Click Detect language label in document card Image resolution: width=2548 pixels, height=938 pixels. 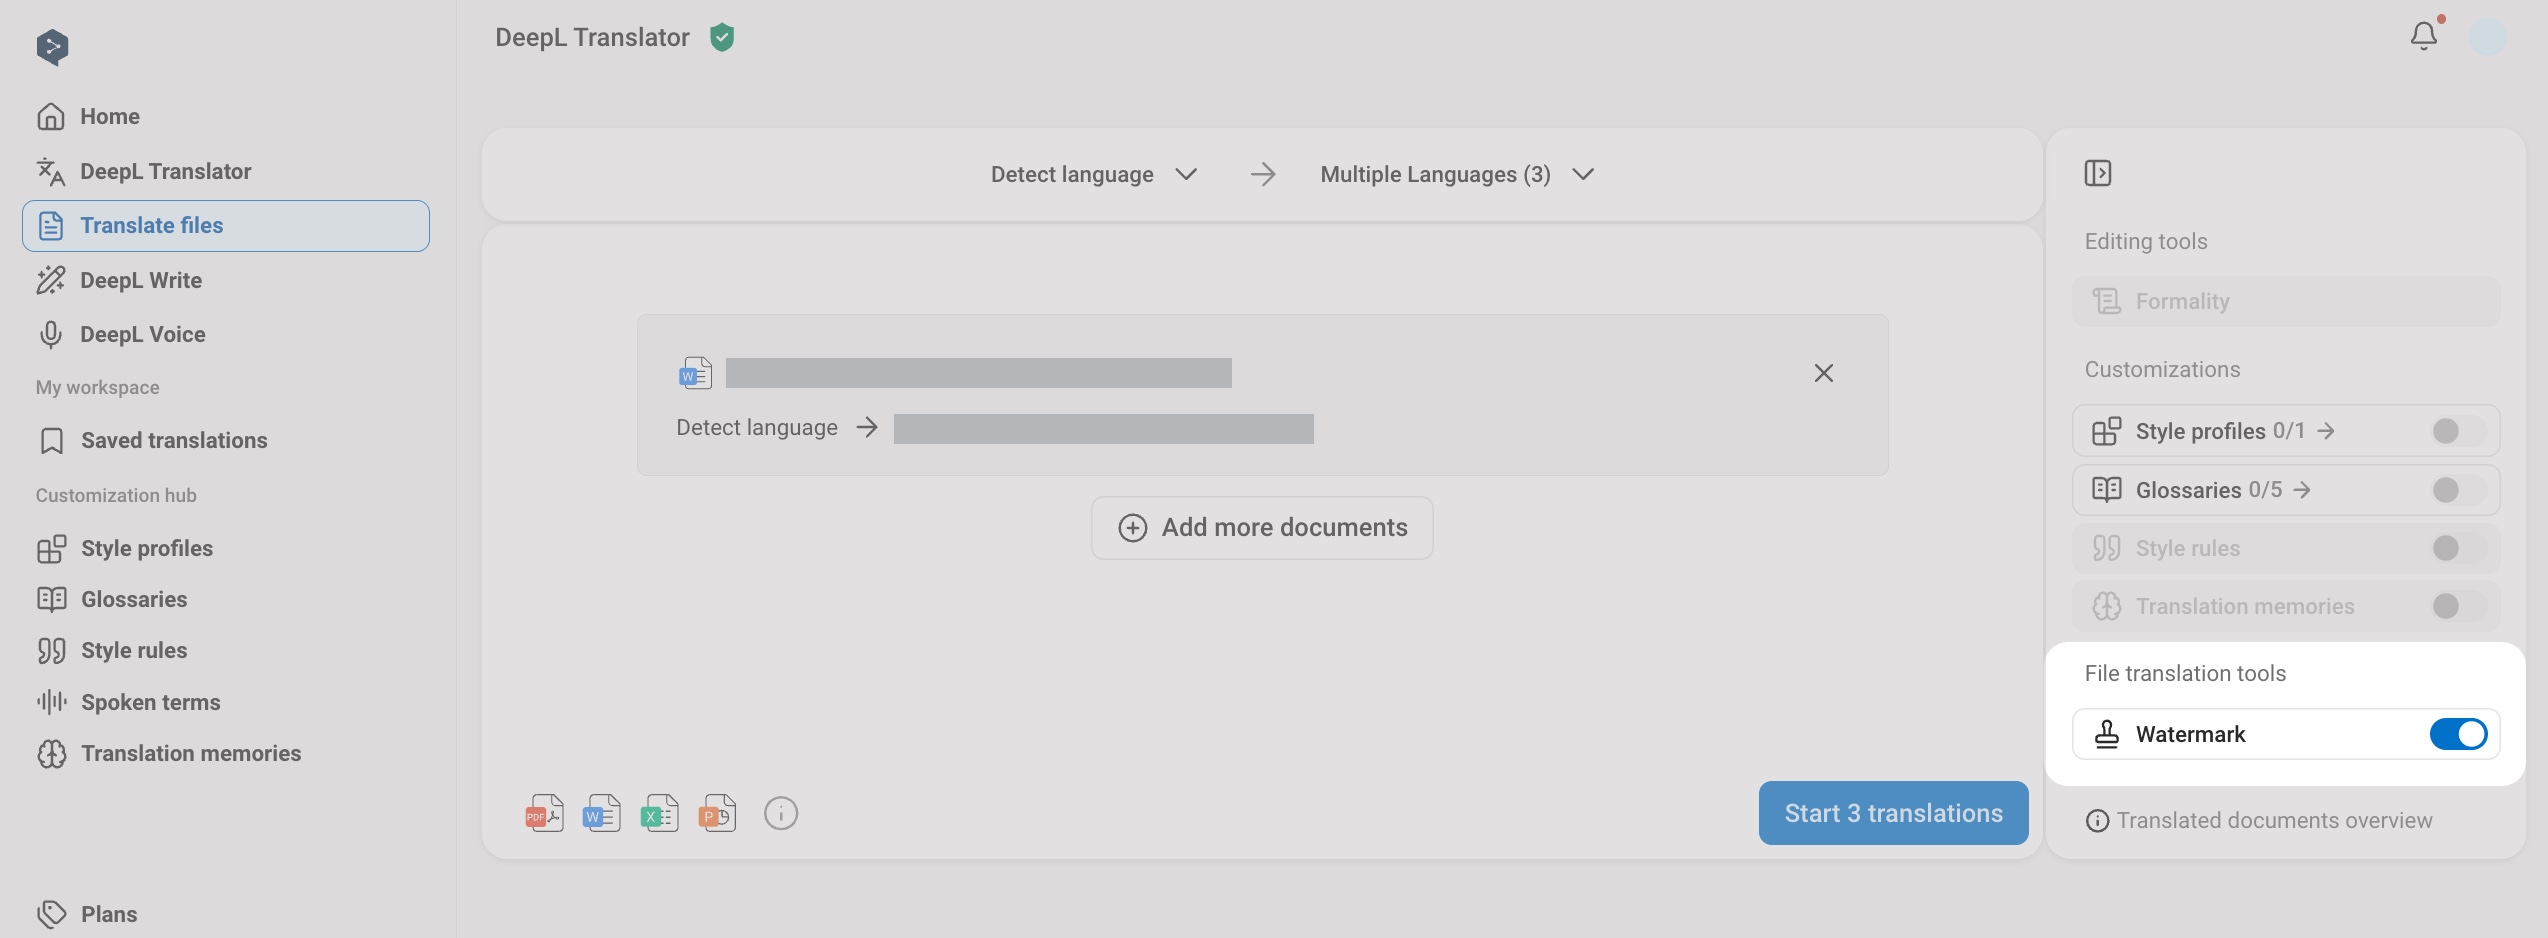(757, 428)
